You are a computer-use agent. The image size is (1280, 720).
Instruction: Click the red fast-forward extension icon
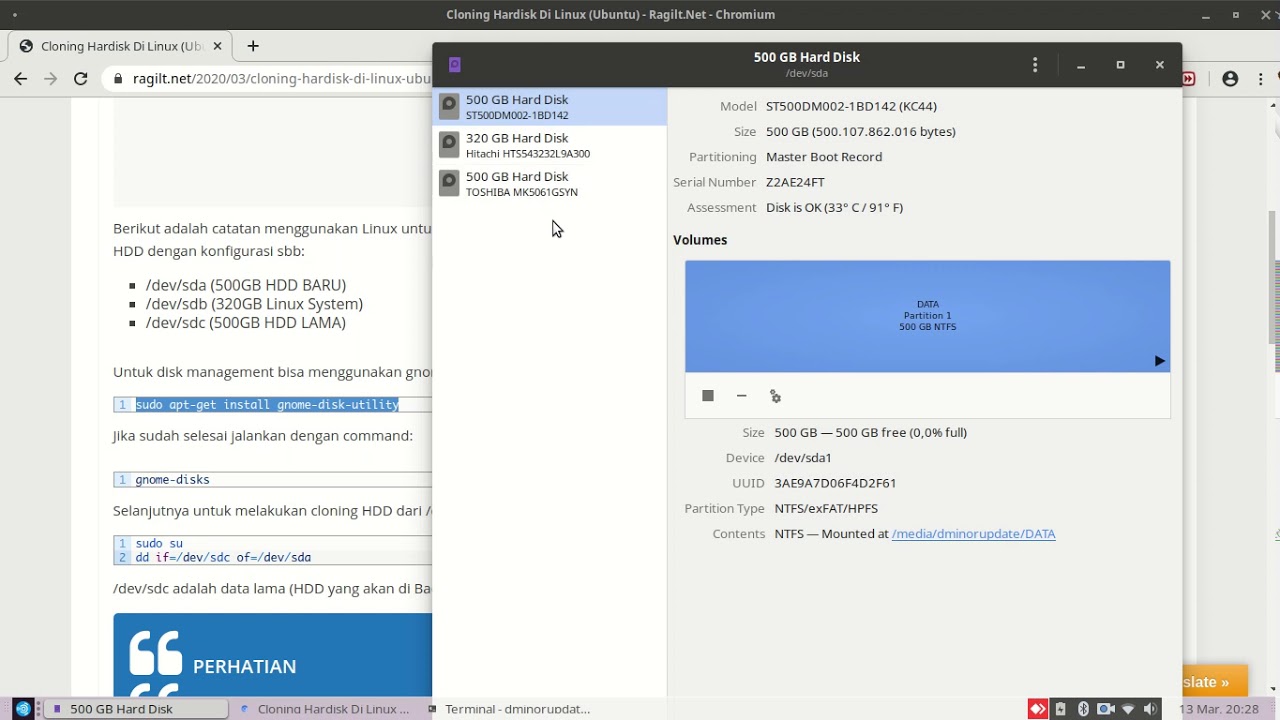coord(1188,79)
